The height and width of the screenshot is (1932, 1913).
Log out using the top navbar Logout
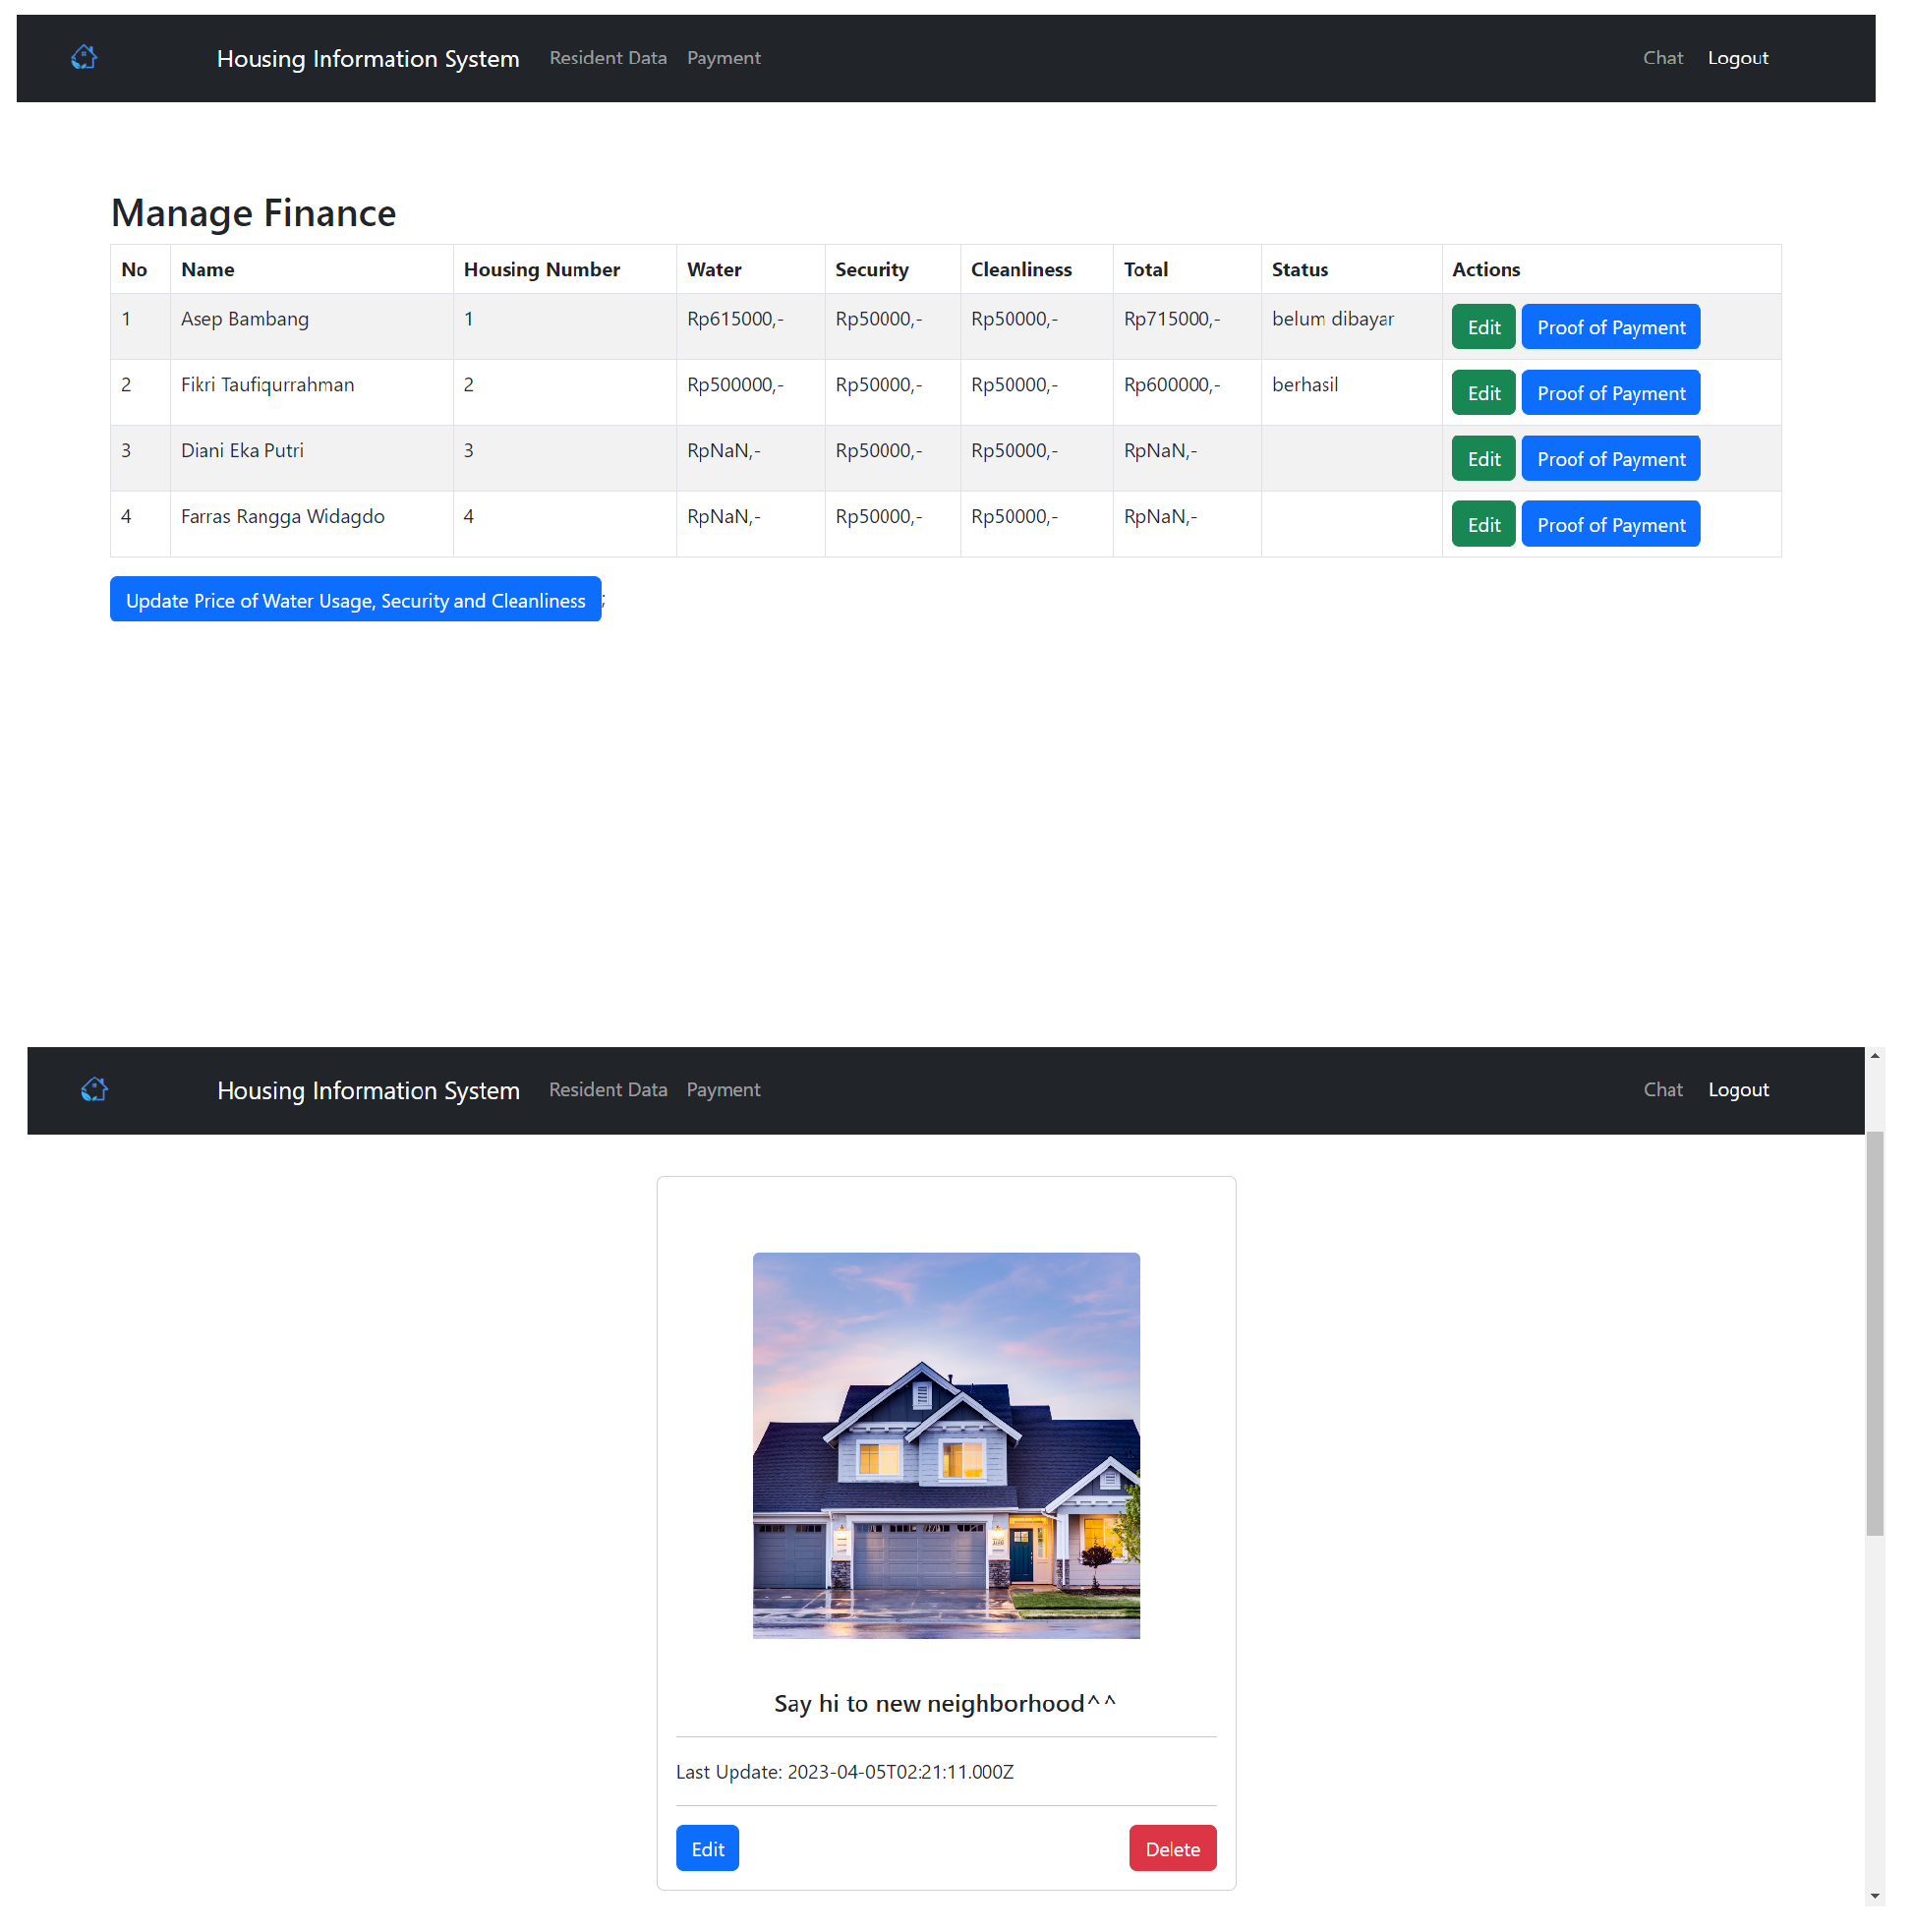click(1737, 58)
